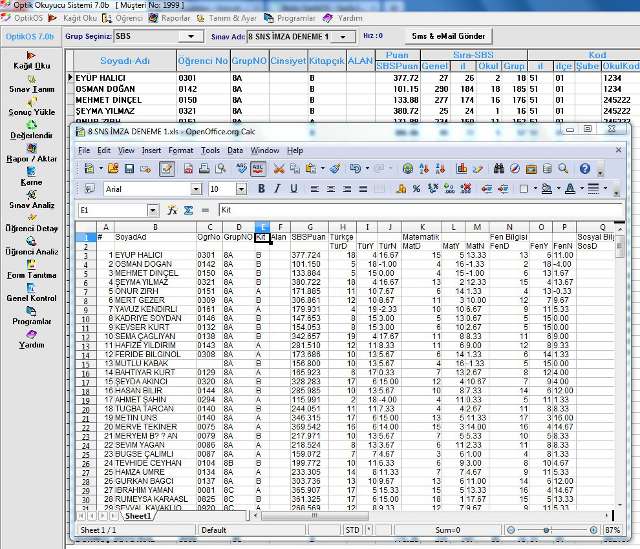The image size is (640, 549).
Task: Open the Grup Seçiniz SBS dropdown
Action: pos(191,36)
